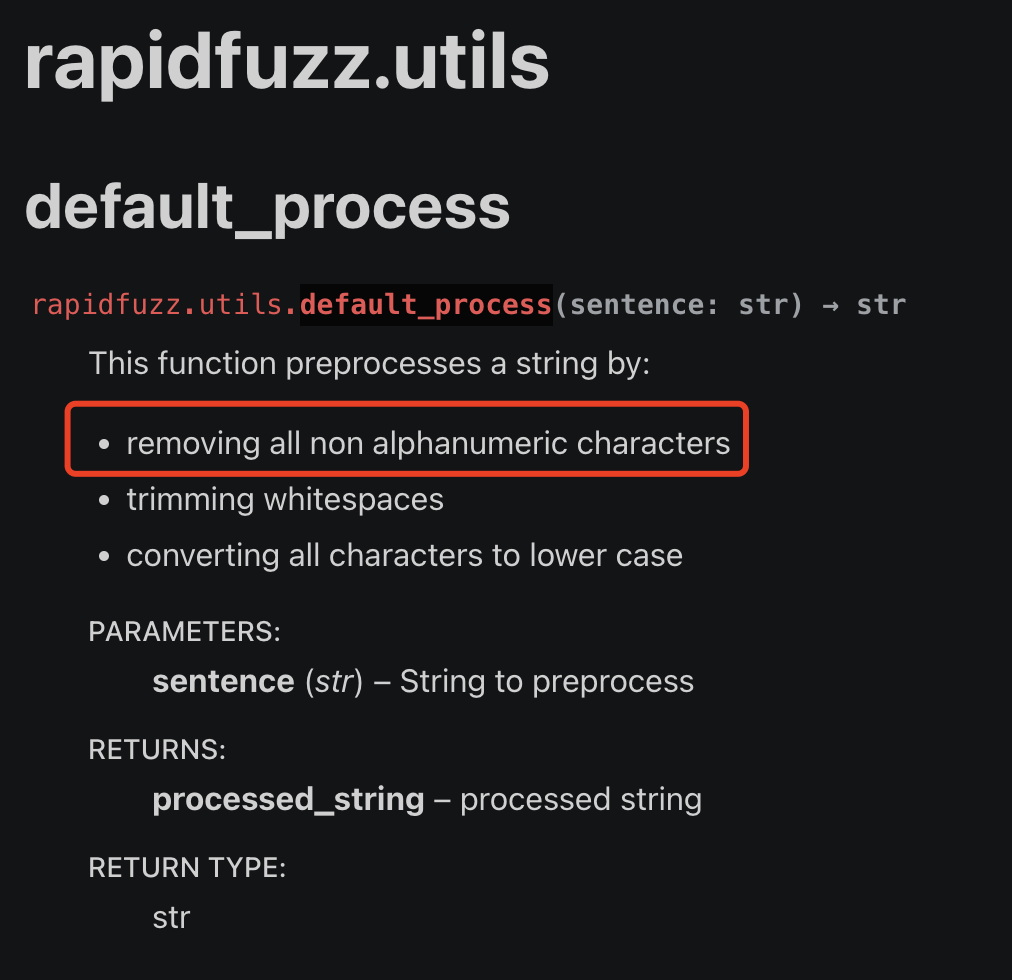The image size is (1012, 980).
Task: Click the rapidfuzz.utils page heading
Action: click(x=287, y=62)
